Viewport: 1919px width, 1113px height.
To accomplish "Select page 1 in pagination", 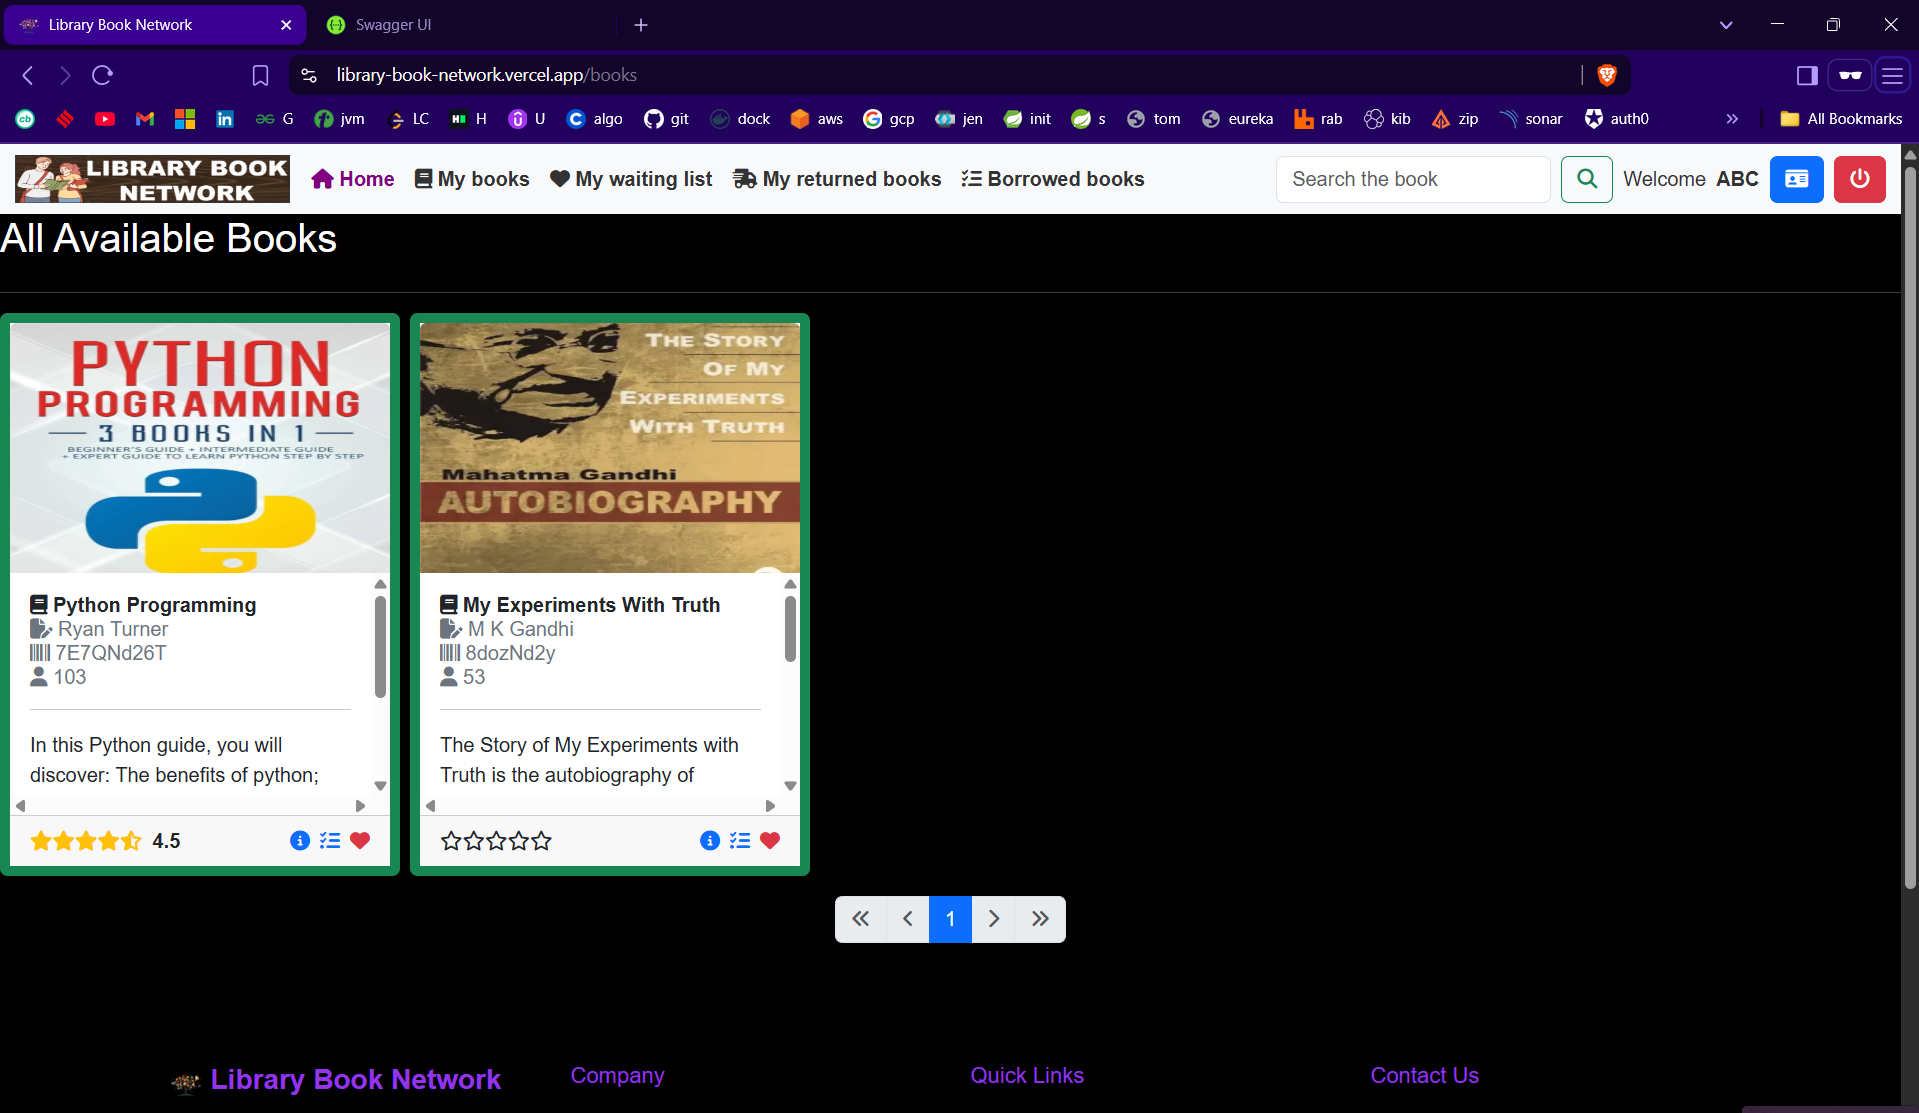I will pyautogui.click(x=950, y=919).
